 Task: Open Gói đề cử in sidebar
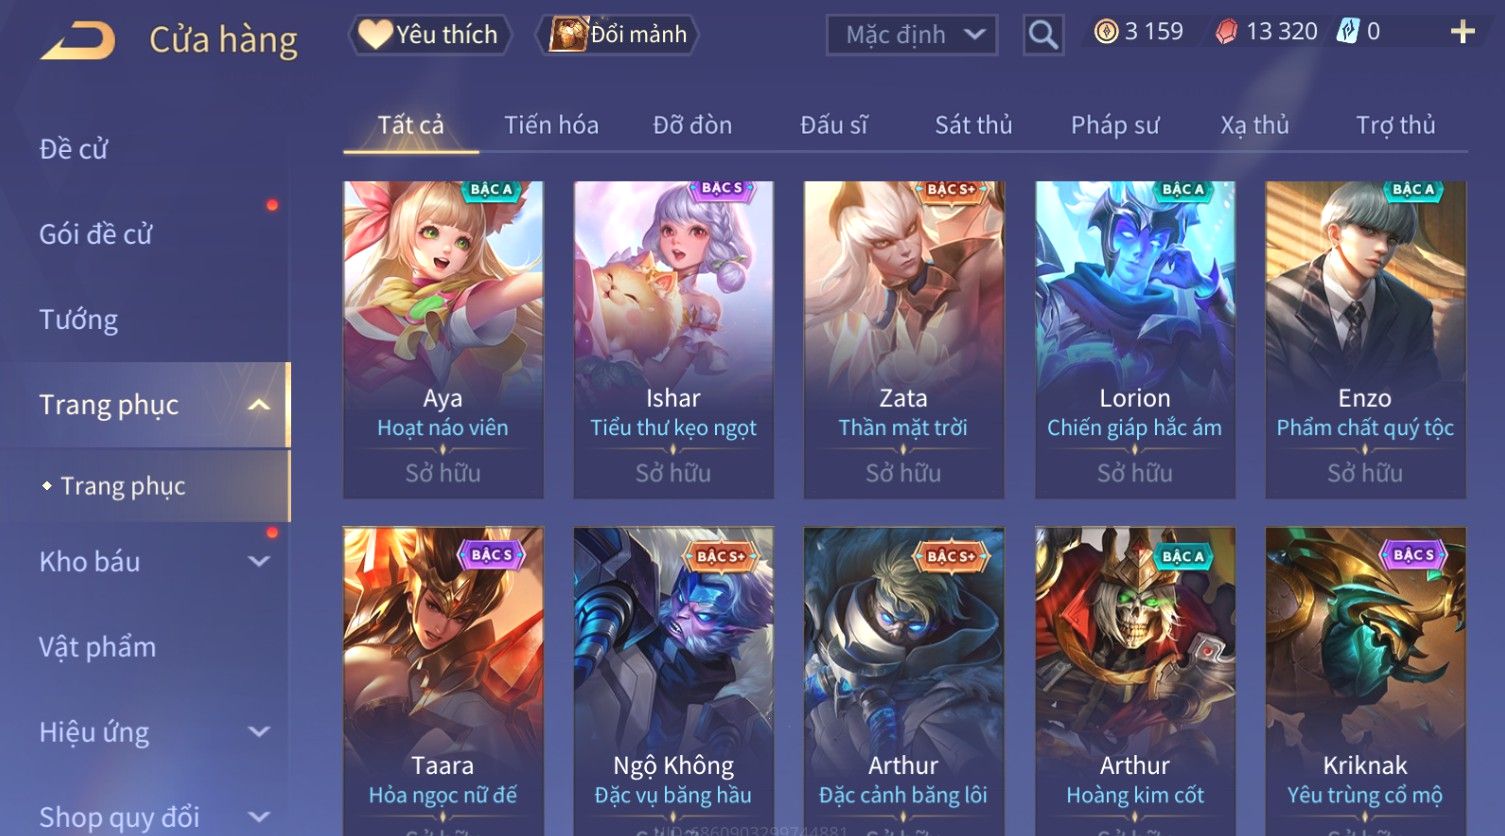(96, 235)
